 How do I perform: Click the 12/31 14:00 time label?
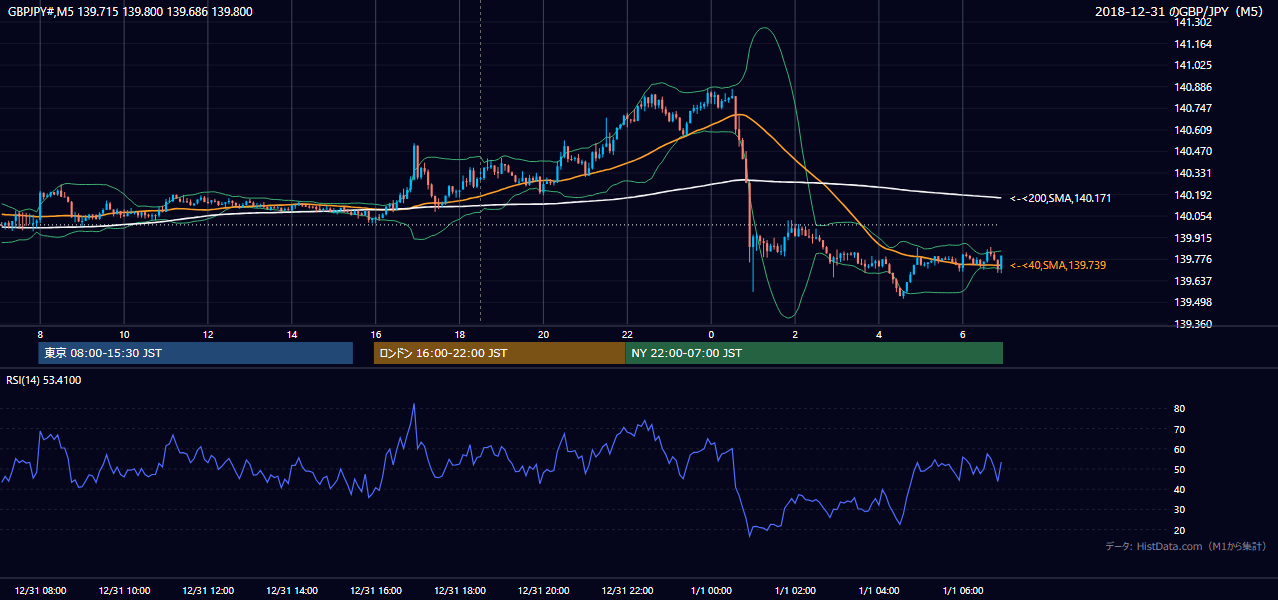click(292, 590)
